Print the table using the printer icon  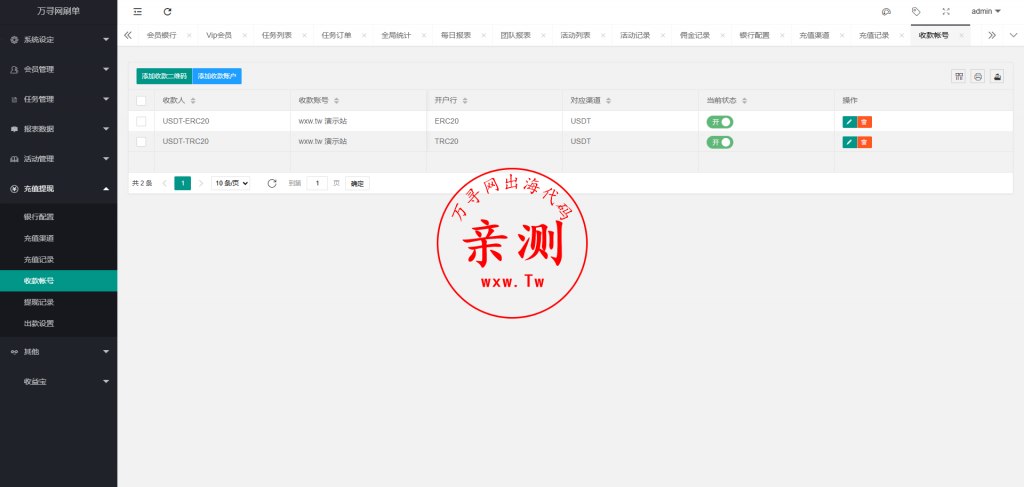pyautogui.click(x=978, y=76)
